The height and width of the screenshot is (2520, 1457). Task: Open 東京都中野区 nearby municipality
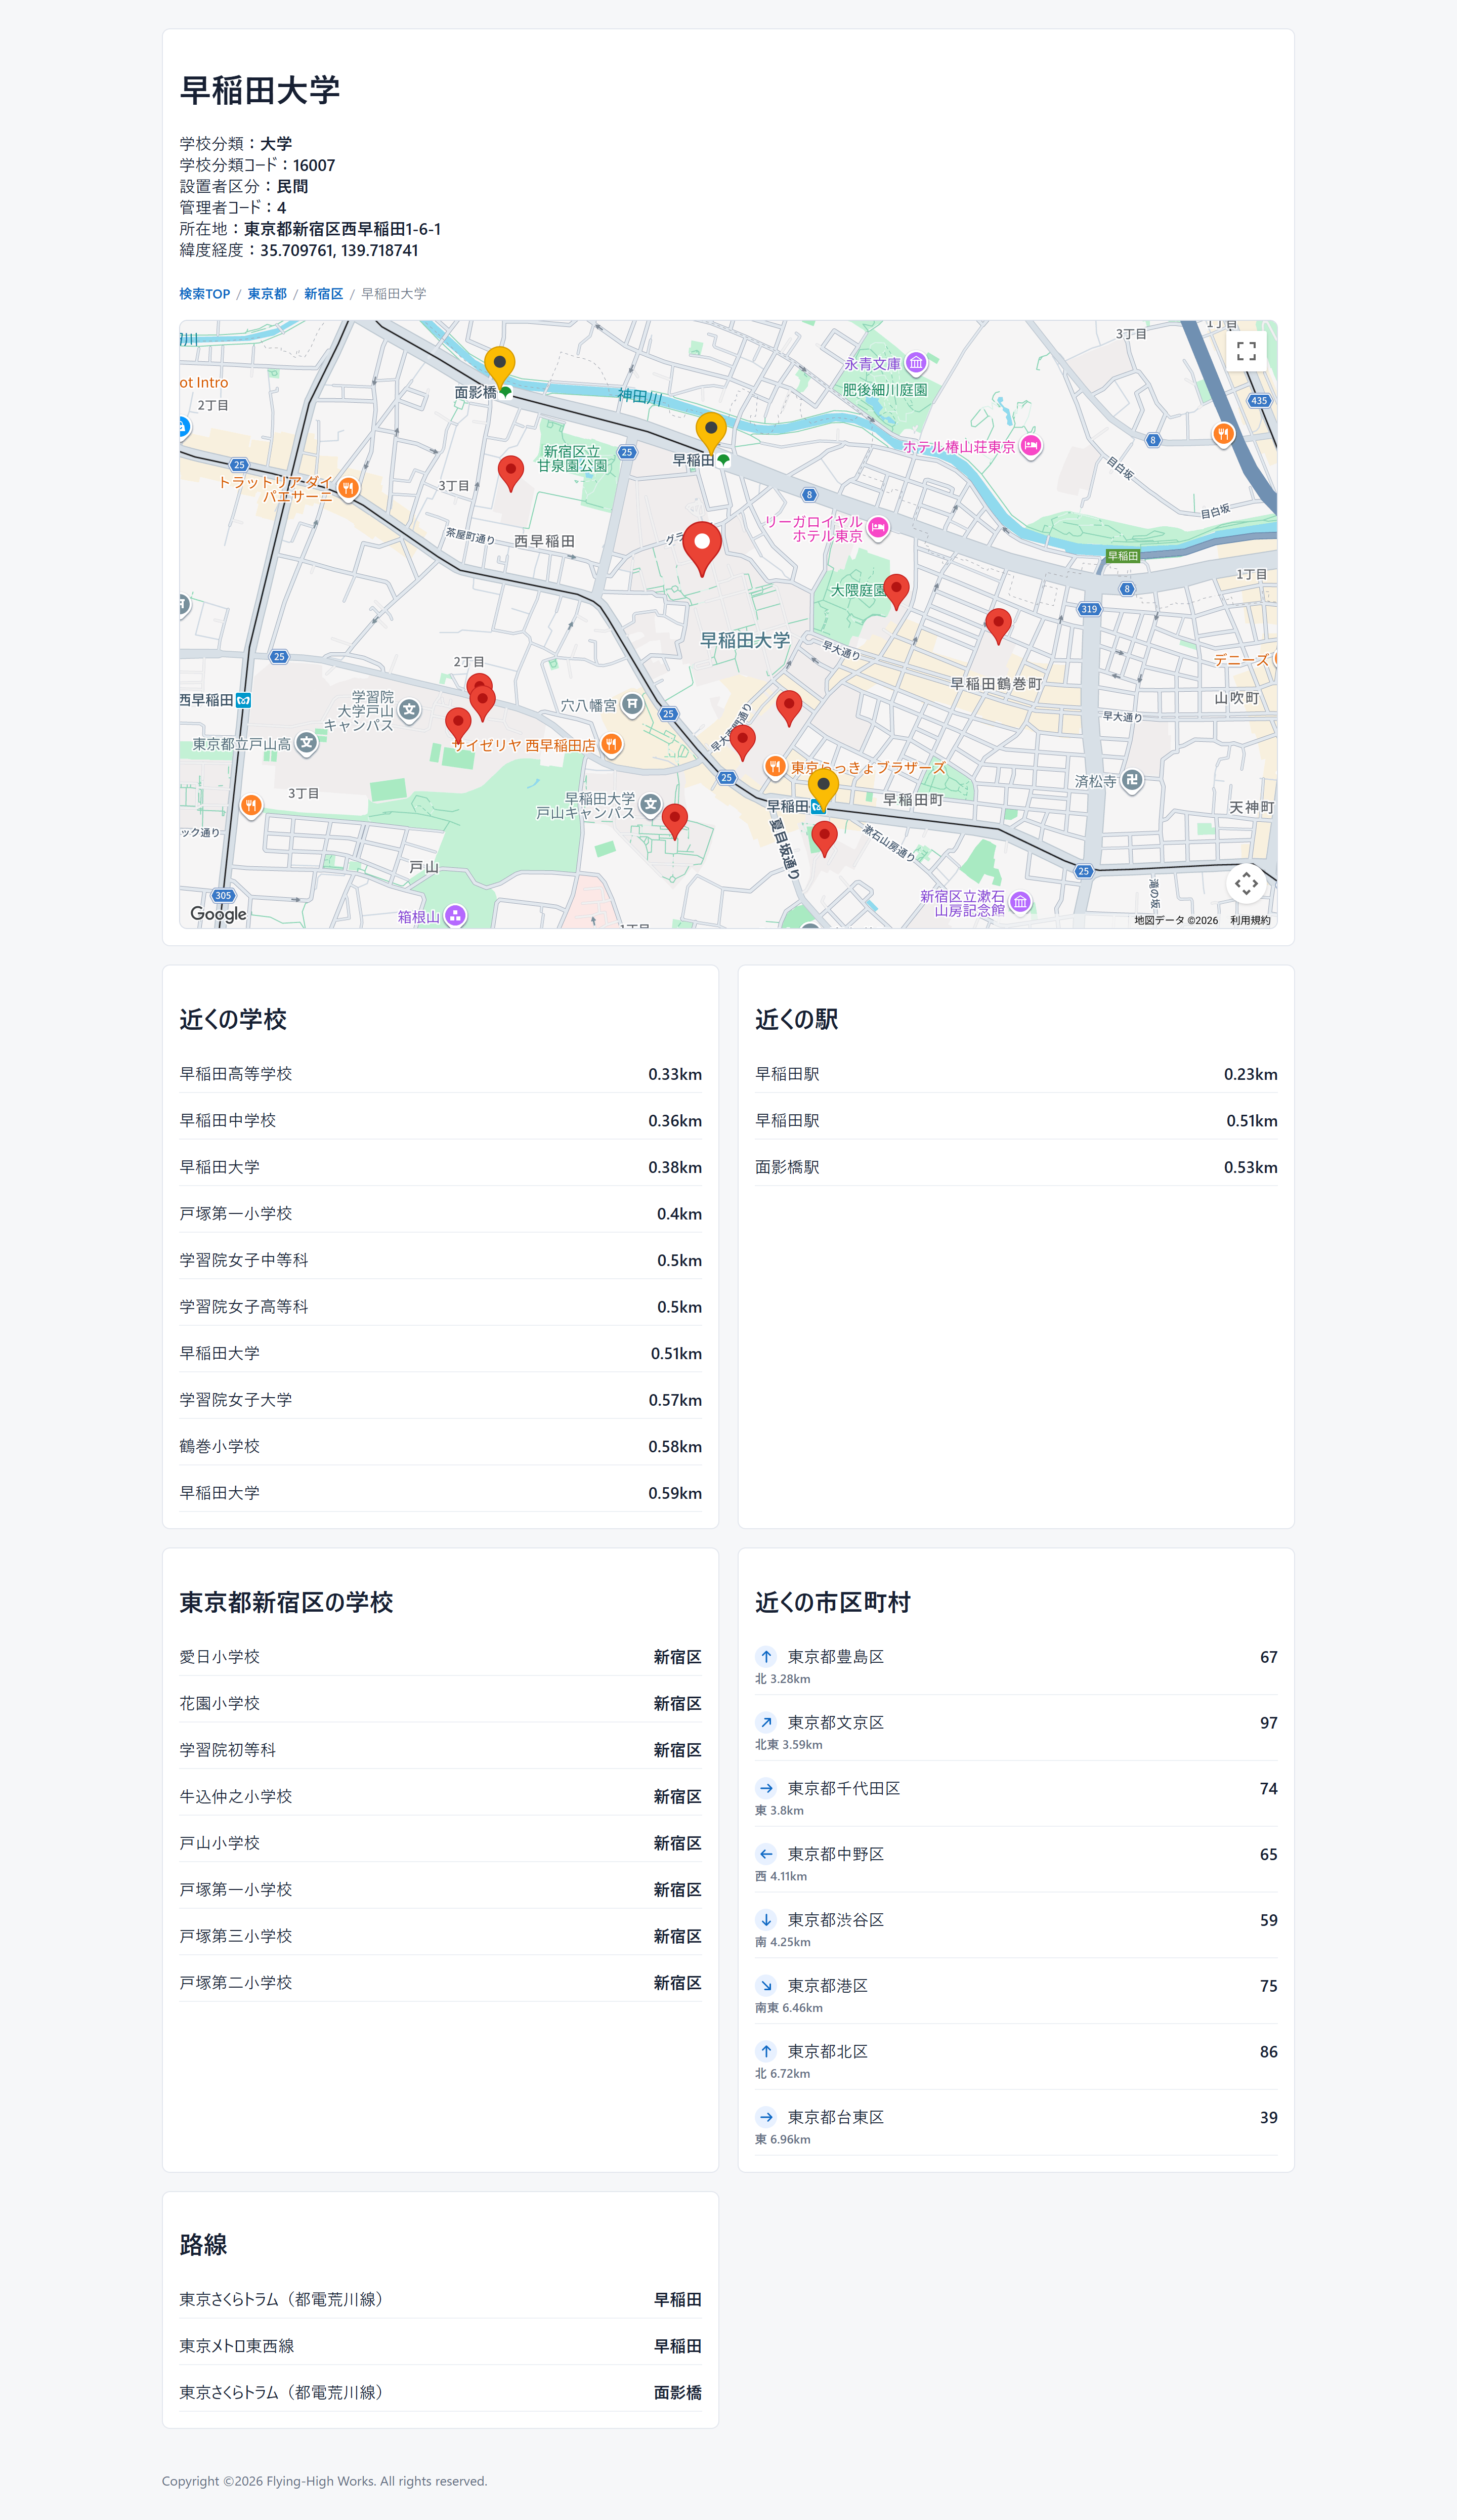(1016, 1863)
